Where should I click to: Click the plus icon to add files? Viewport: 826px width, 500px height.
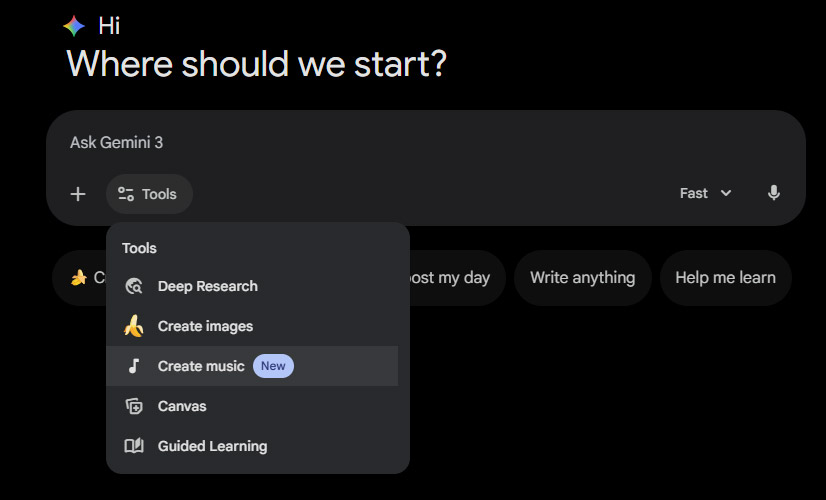78,194
